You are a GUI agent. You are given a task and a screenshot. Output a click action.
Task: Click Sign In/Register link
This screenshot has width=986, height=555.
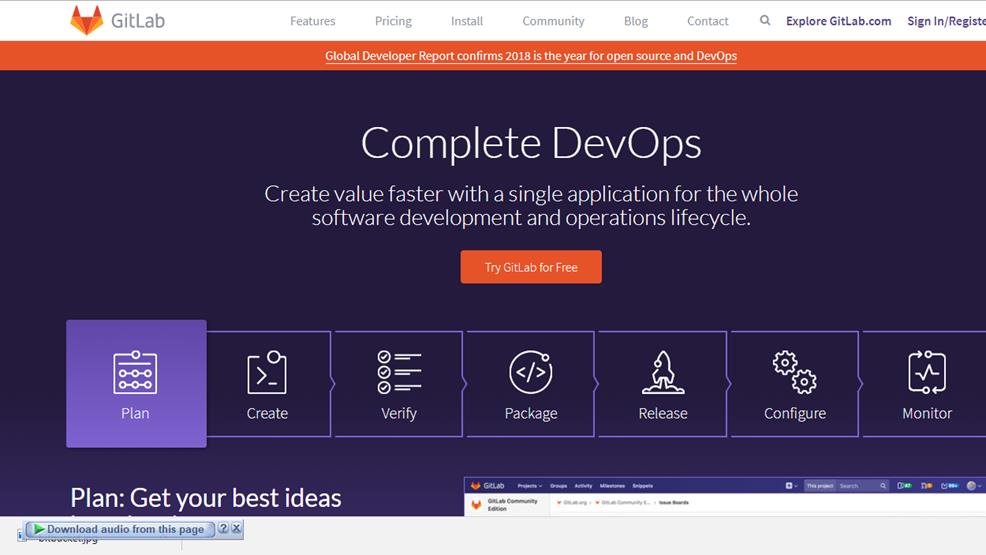(x=946, y=21)
